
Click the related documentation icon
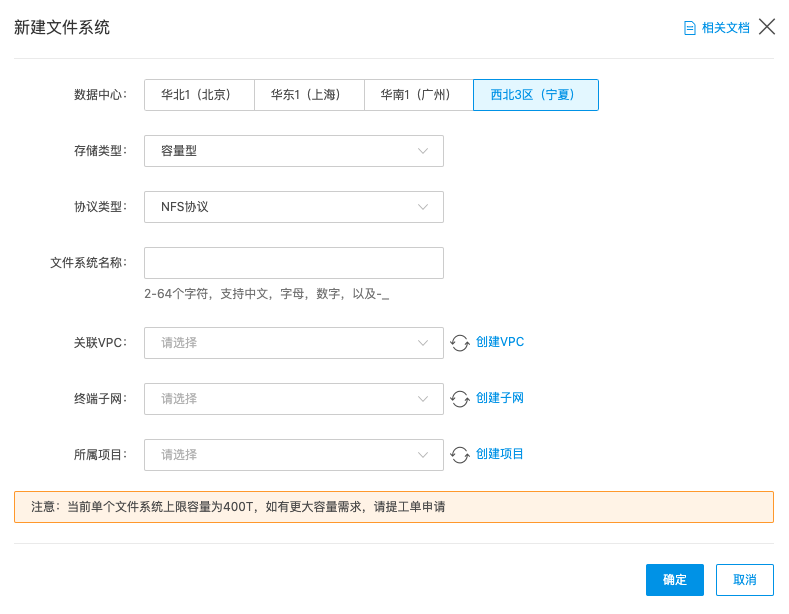click(690, 28)
